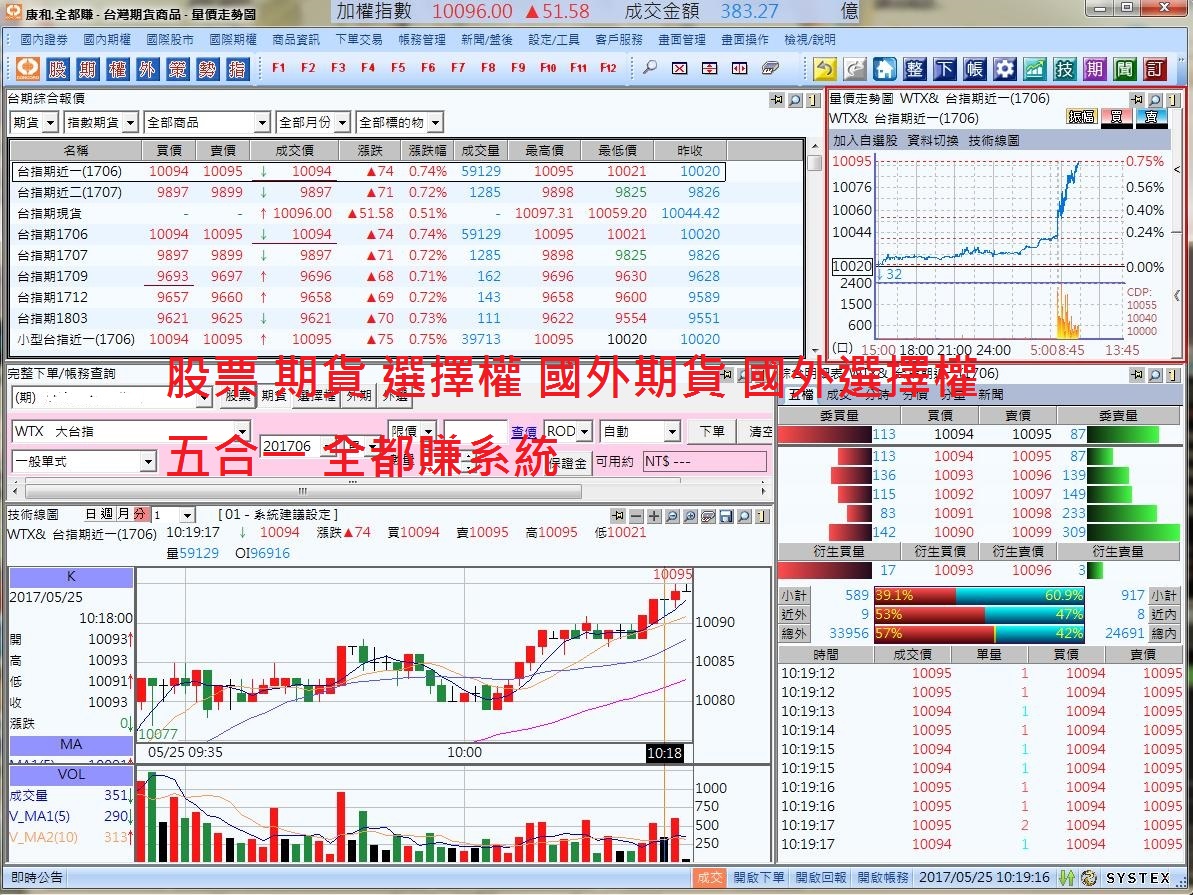The image size is (1193, 895).
Task: Click the 查價 price lookup link
Action: pos(523,432)
